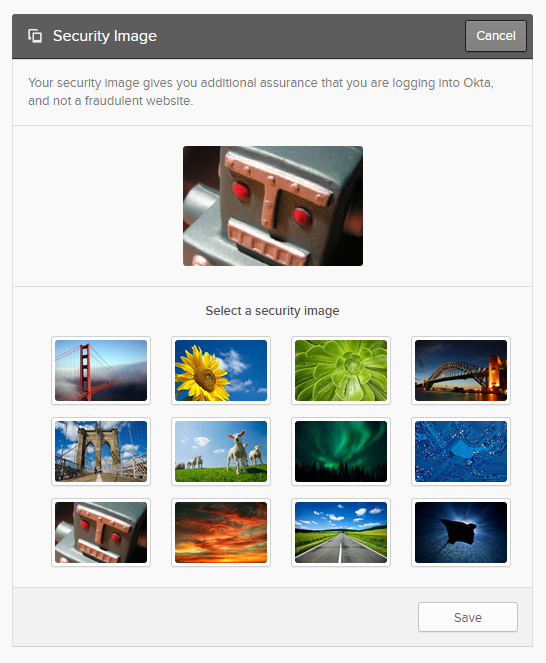
Task: Choose the Brooklyn Bridge image
Action: point(101,451)
